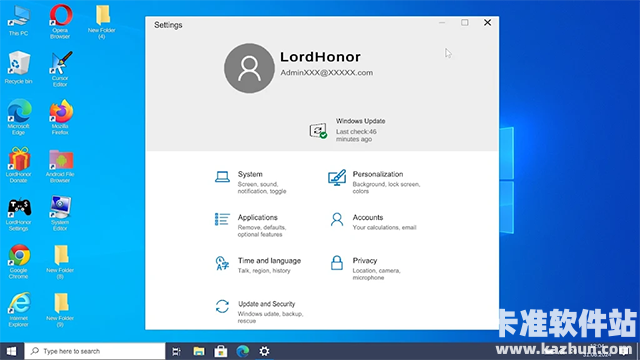640x360 pixels.
Task: Click the Accounts person icon
Action: coord(337,220)
